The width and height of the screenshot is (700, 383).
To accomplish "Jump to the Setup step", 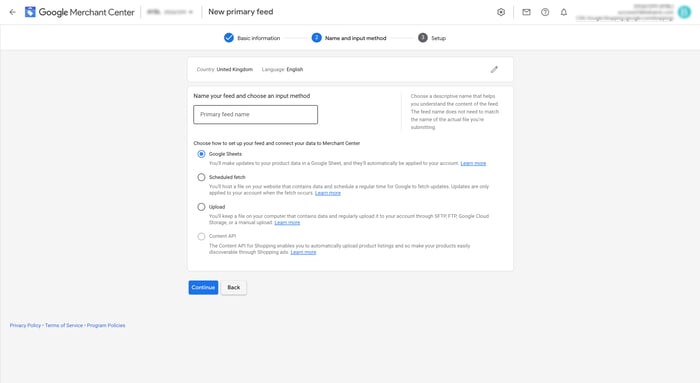I will point(432,38).
